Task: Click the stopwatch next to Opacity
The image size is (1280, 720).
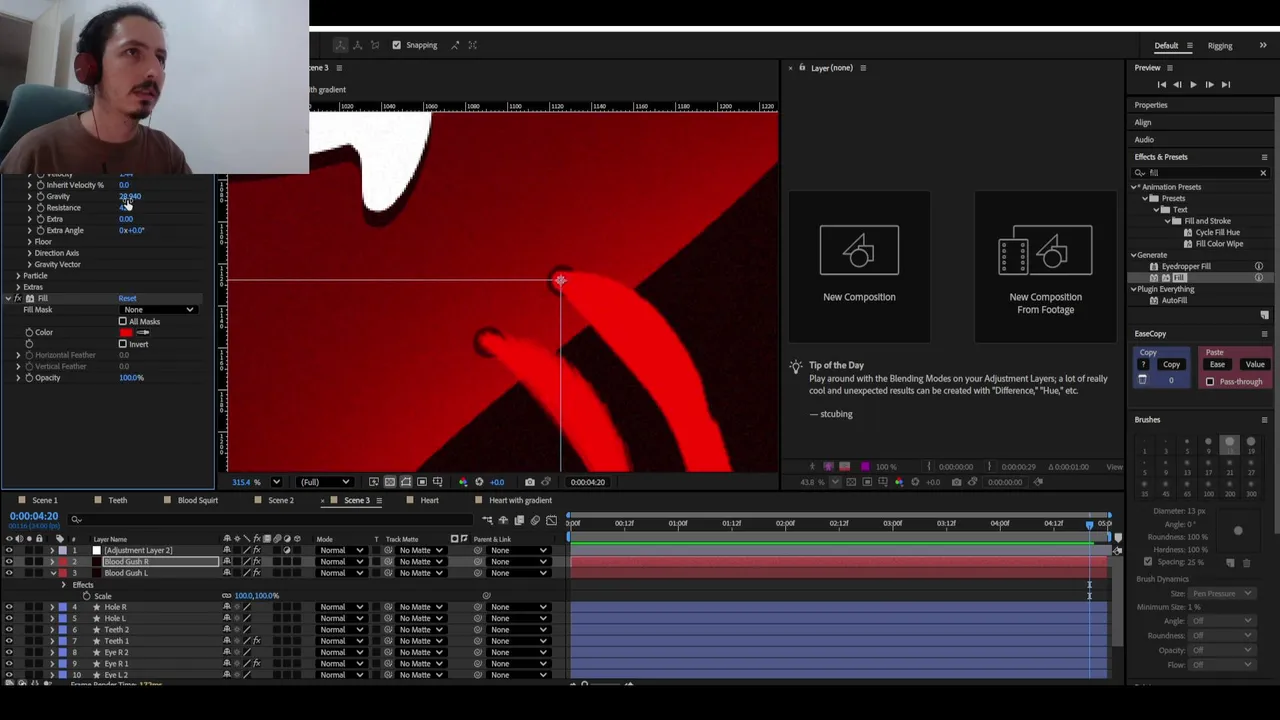Action: pos(29,378)
